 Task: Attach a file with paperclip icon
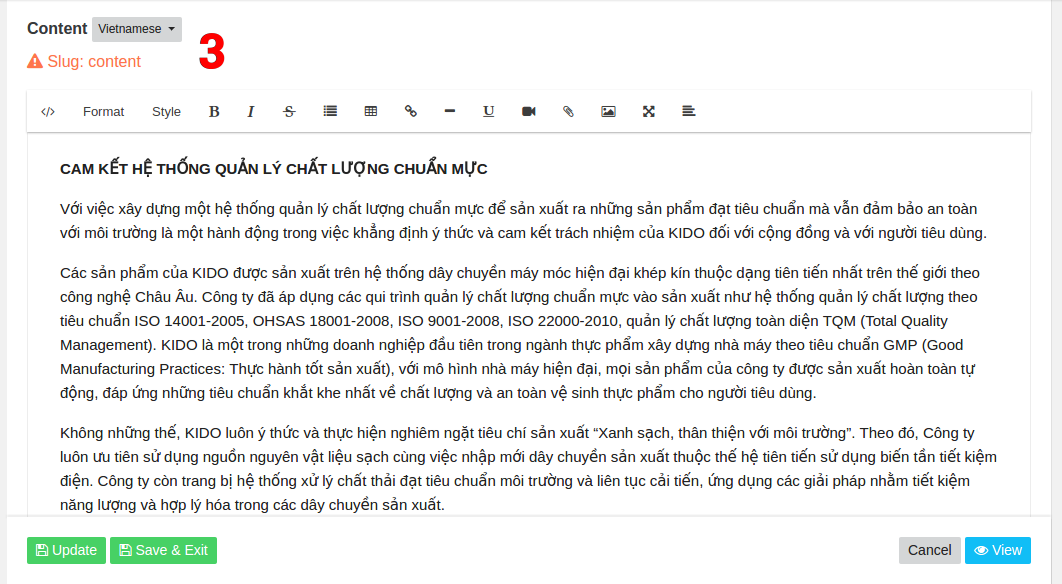coord(568,112)
